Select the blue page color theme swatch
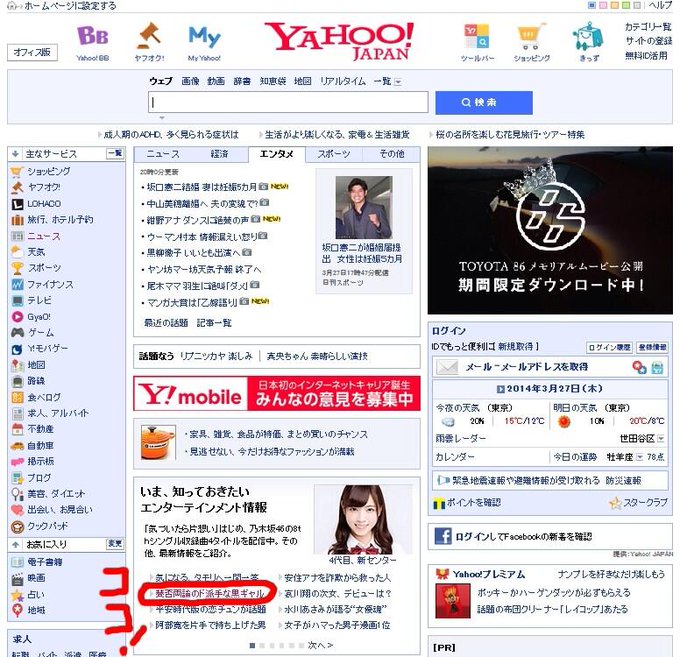 click(592, 6)
